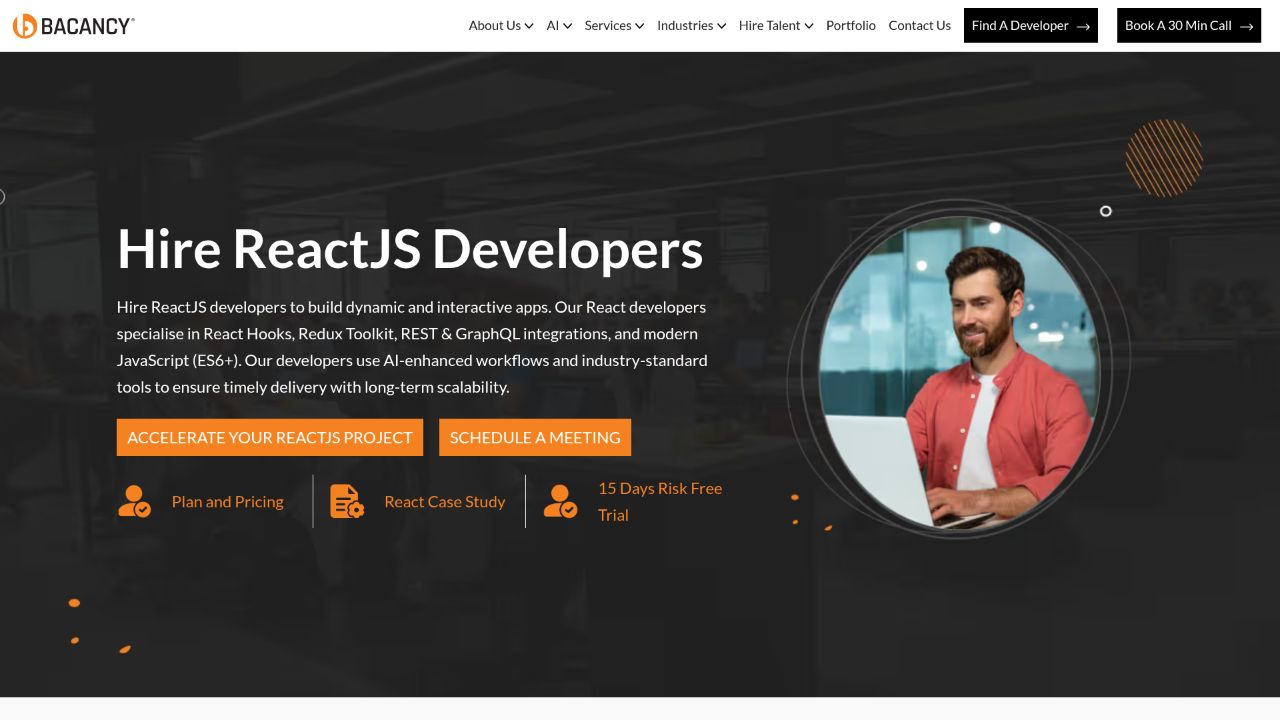View the React Case Study link
Image resolution: width=1280 pixels, height=720 pixels.
(444, 502)
